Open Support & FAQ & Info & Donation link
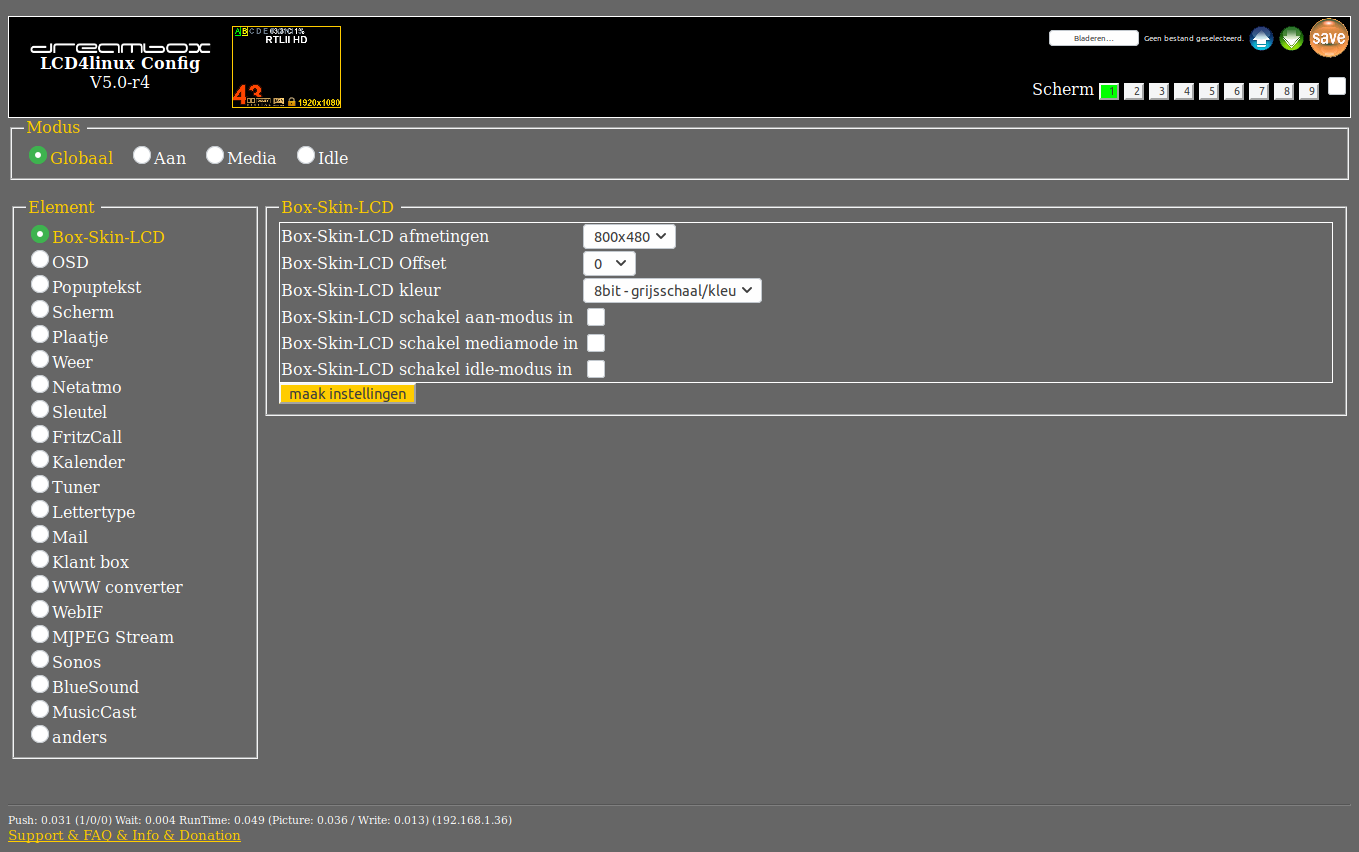The image size is (1359, 852). point(124,836)
